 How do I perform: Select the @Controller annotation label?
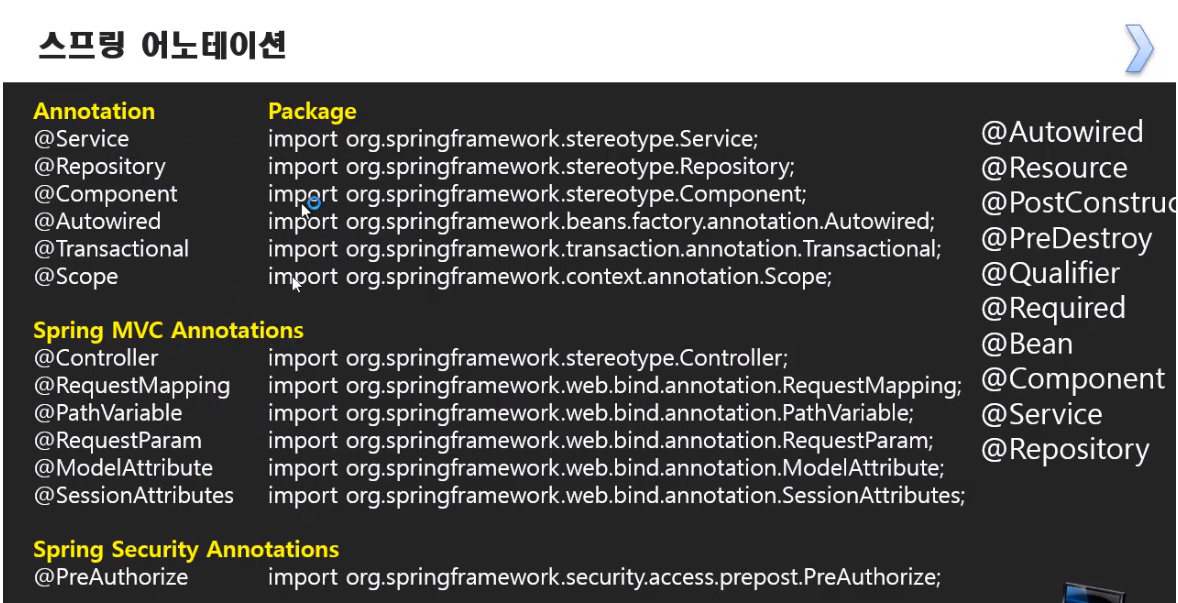click(x=95, y=357)
